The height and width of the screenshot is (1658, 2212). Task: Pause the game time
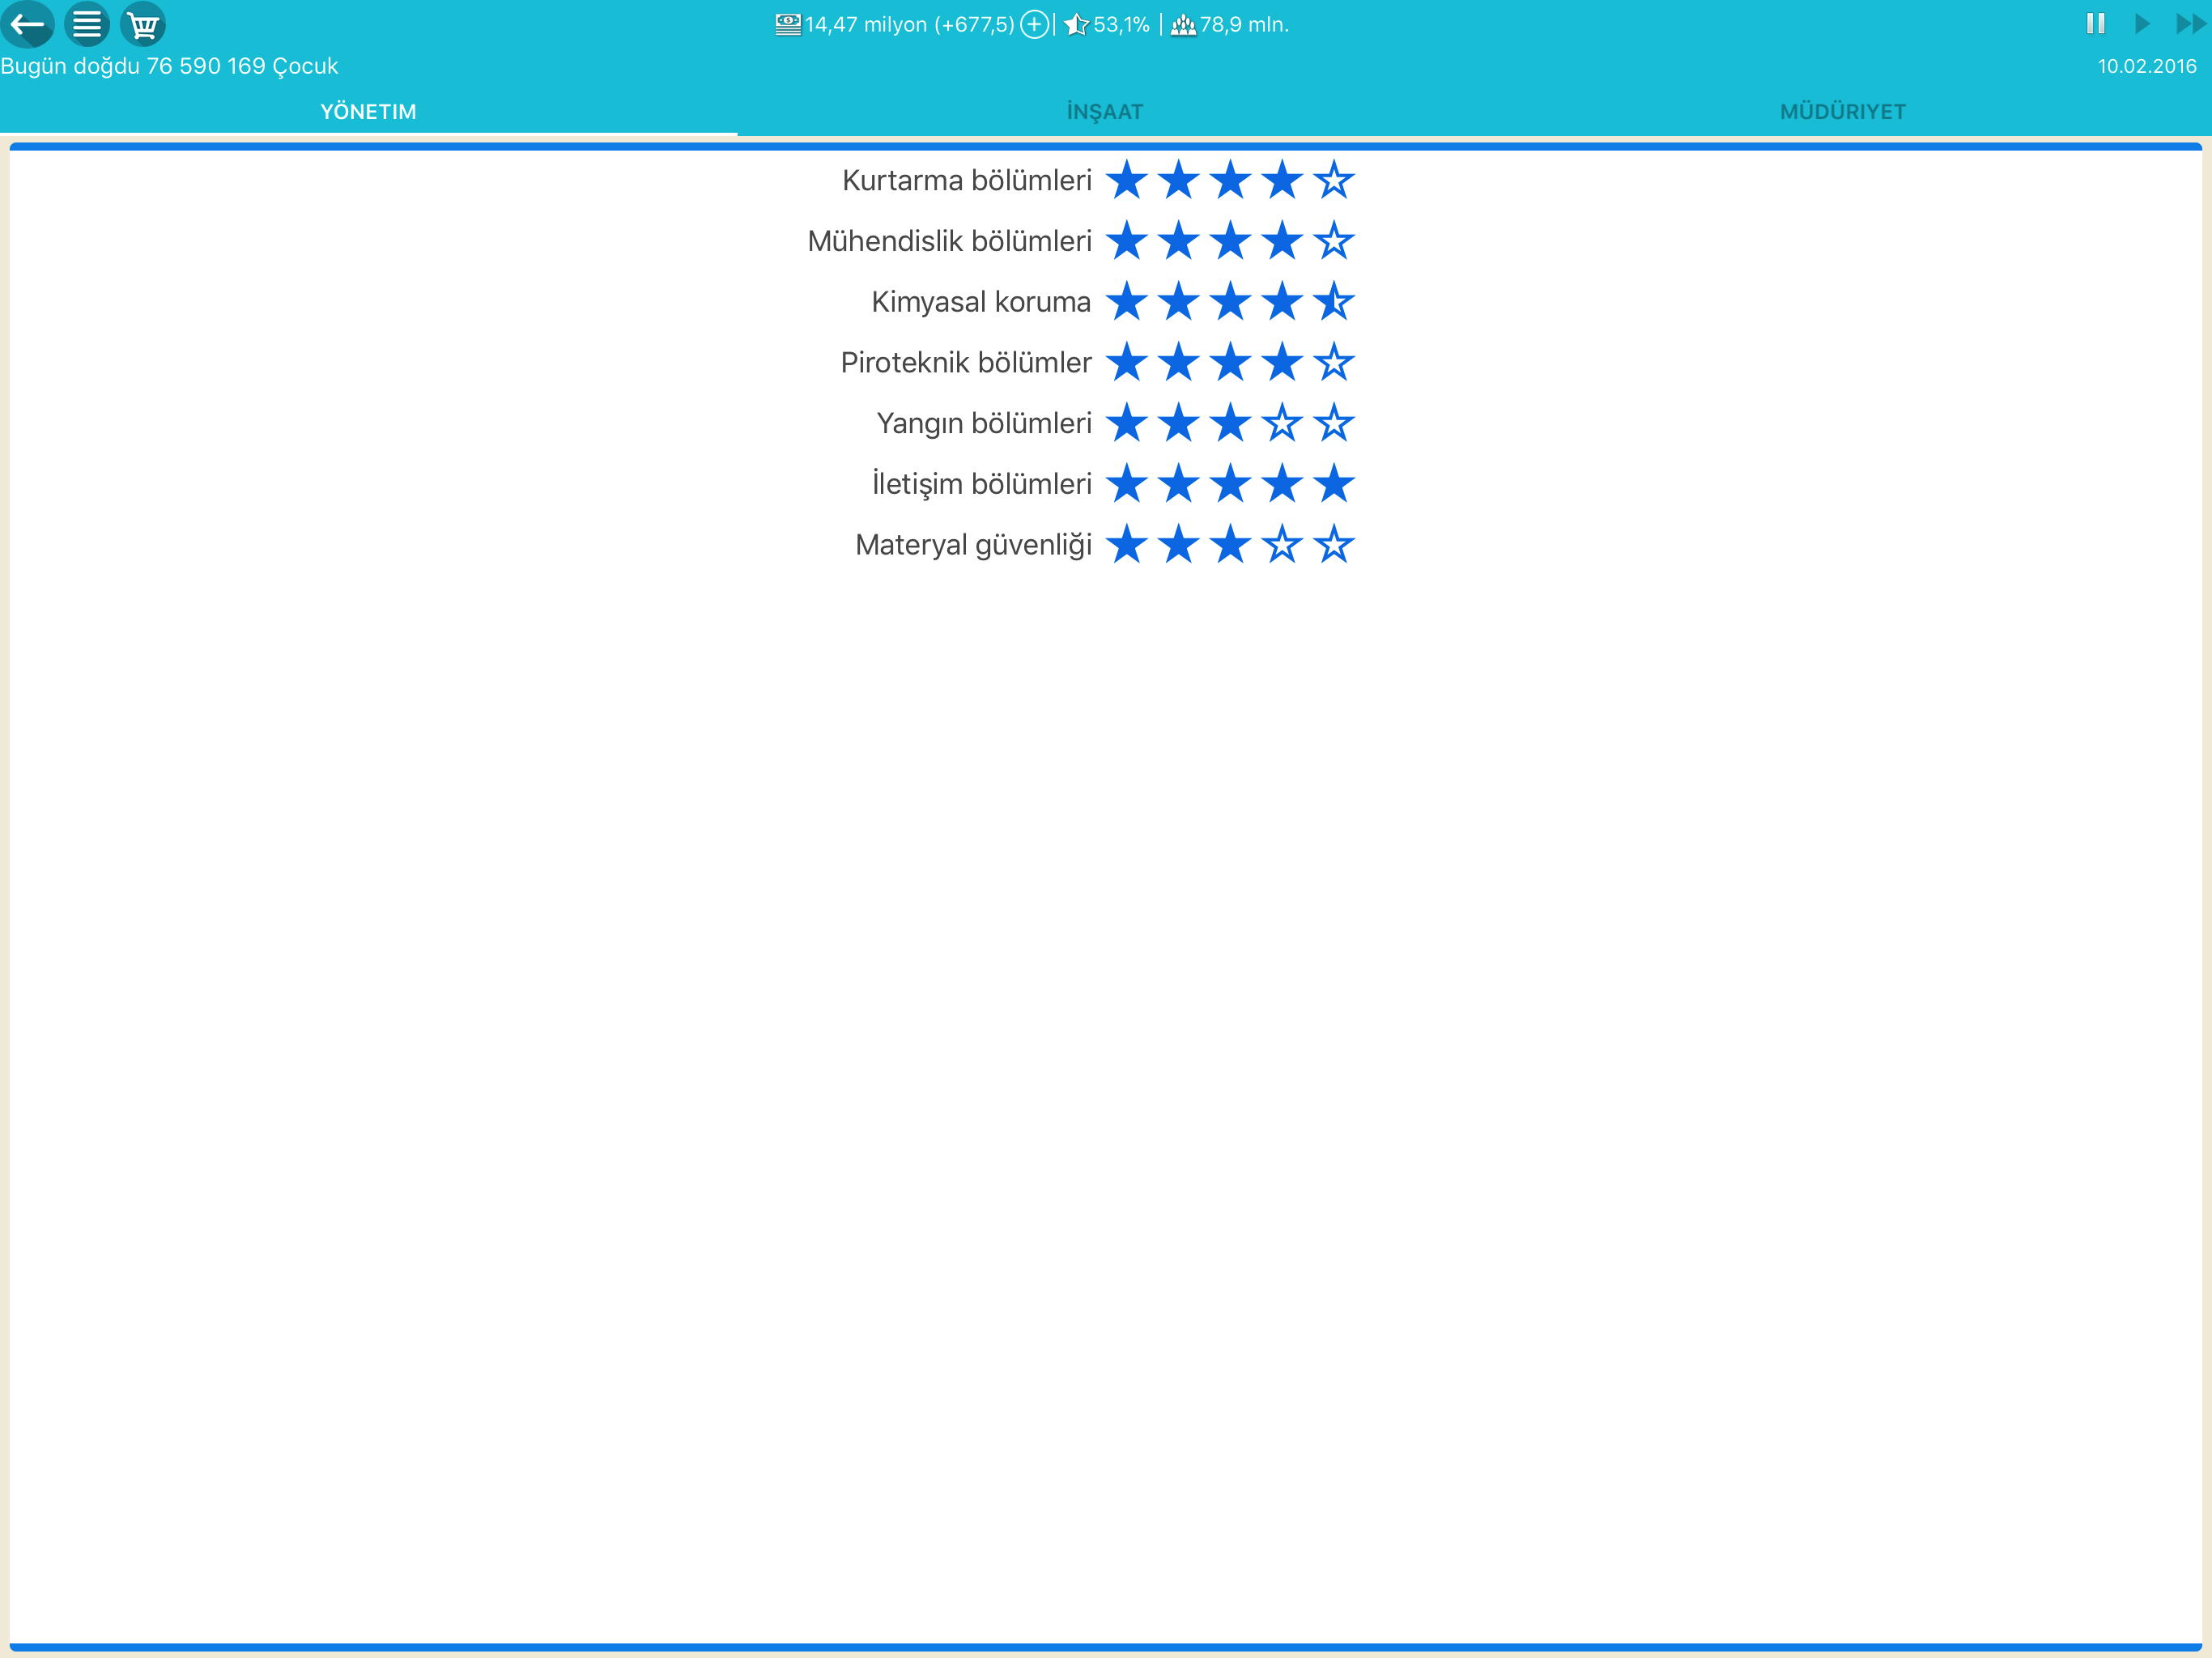[x=2095, y=23]
